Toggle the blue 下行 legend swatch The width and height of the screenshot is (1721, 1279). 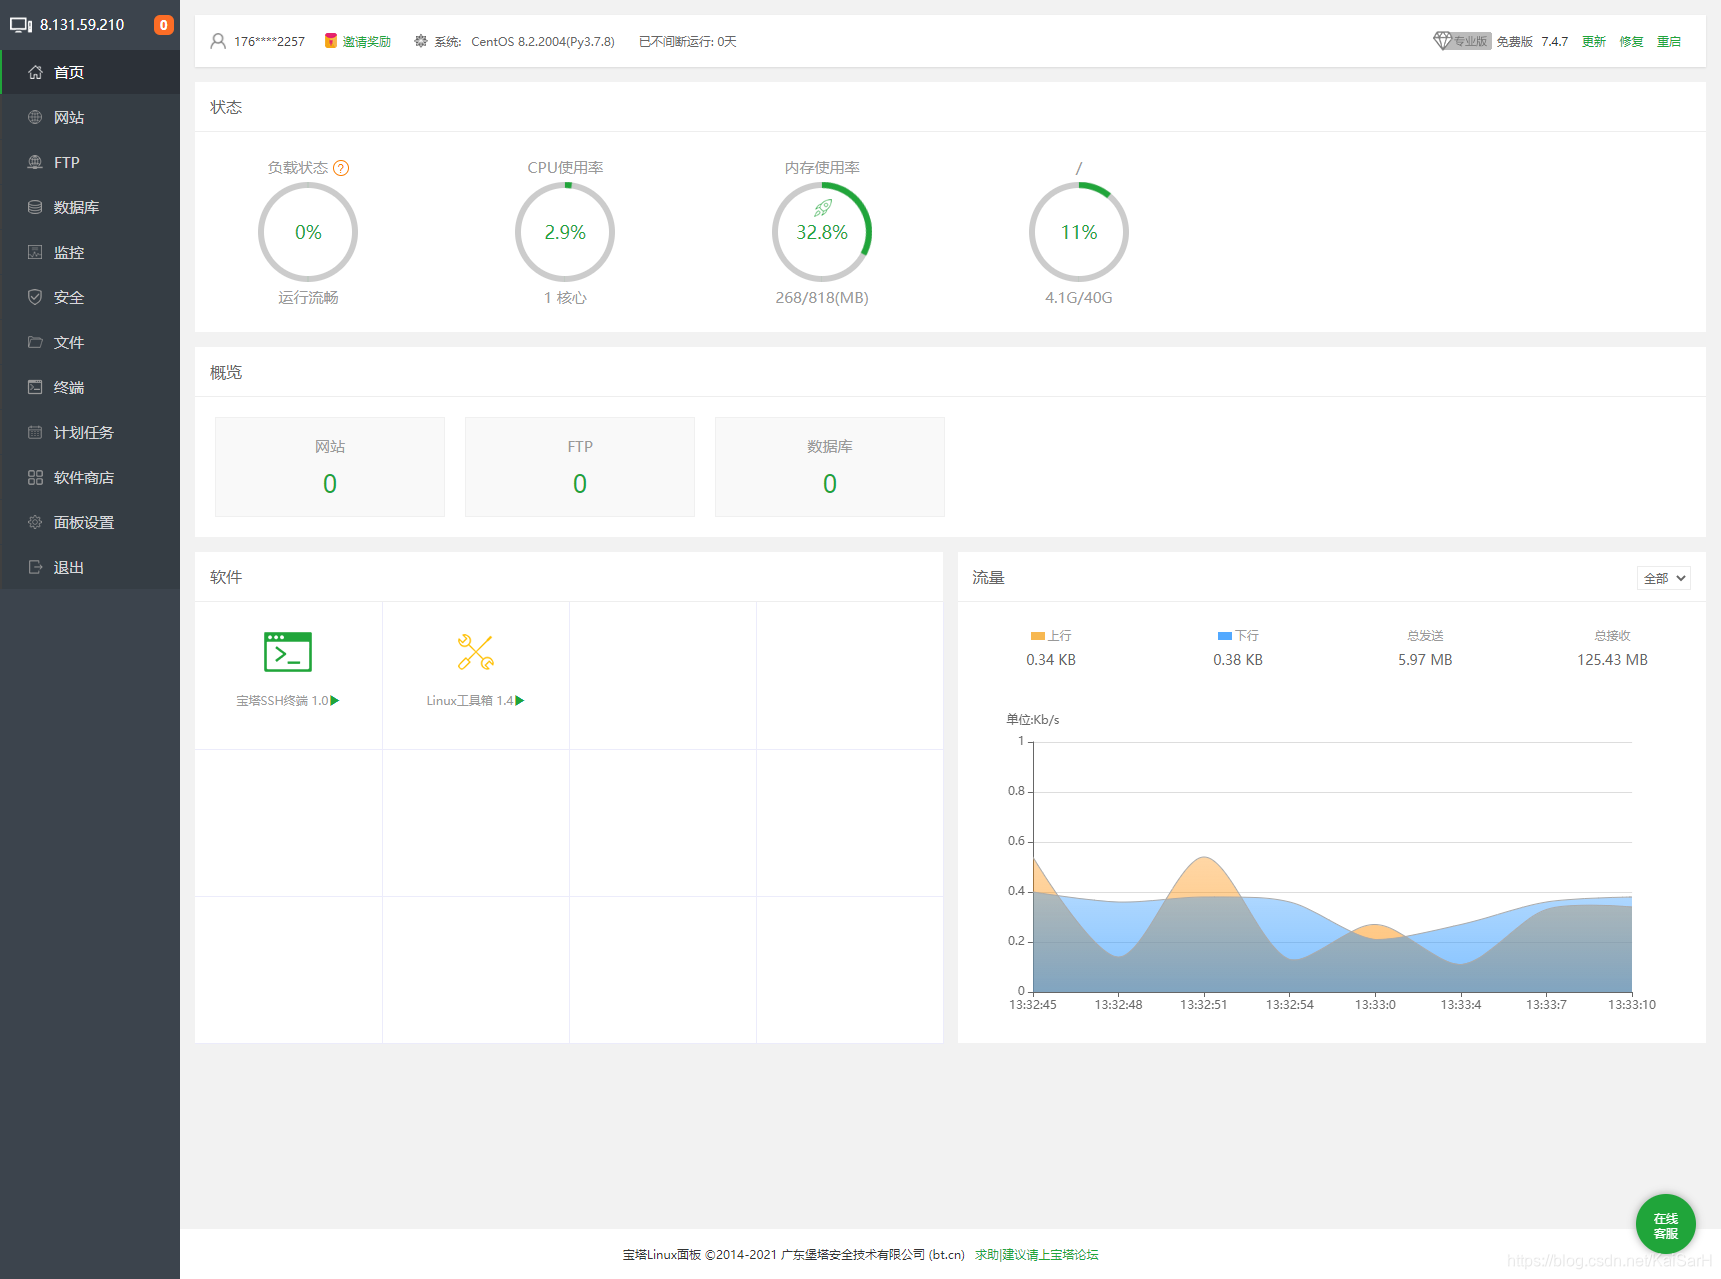(x=1224, y=636)
